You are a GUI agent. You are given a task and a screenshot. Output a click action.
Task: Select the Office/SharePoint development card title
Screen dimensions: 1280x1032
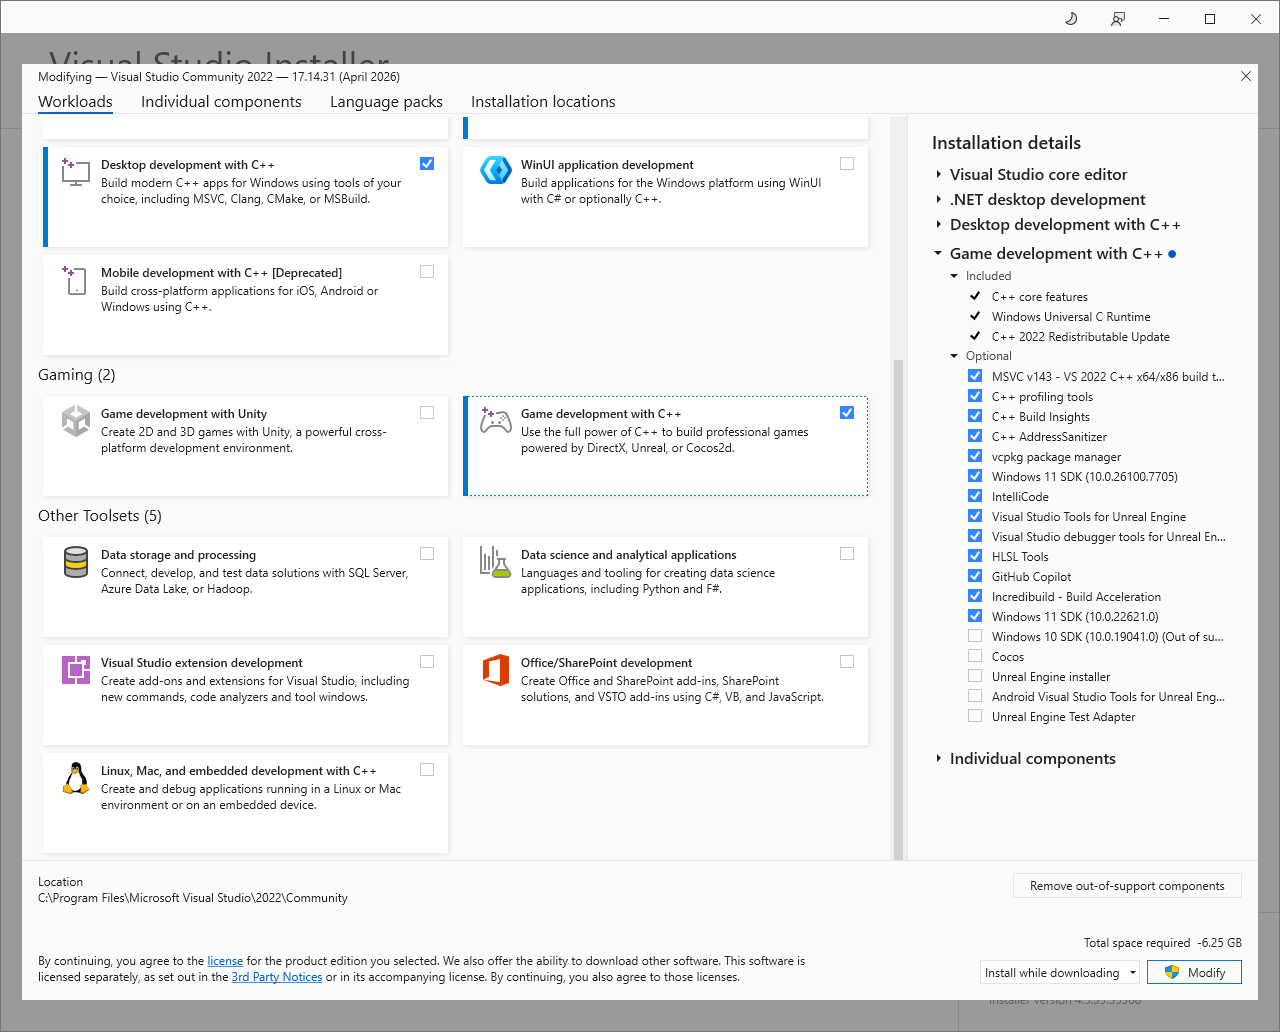coord(606,663)
